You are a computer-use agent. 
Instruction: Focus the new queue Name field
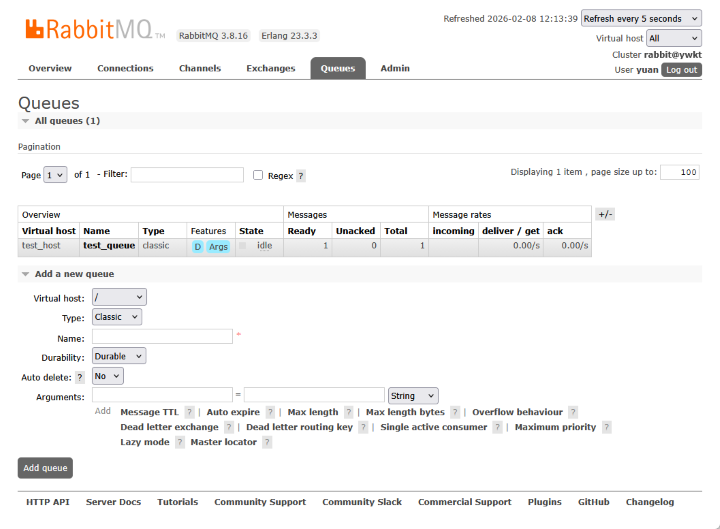coord(163,337)
